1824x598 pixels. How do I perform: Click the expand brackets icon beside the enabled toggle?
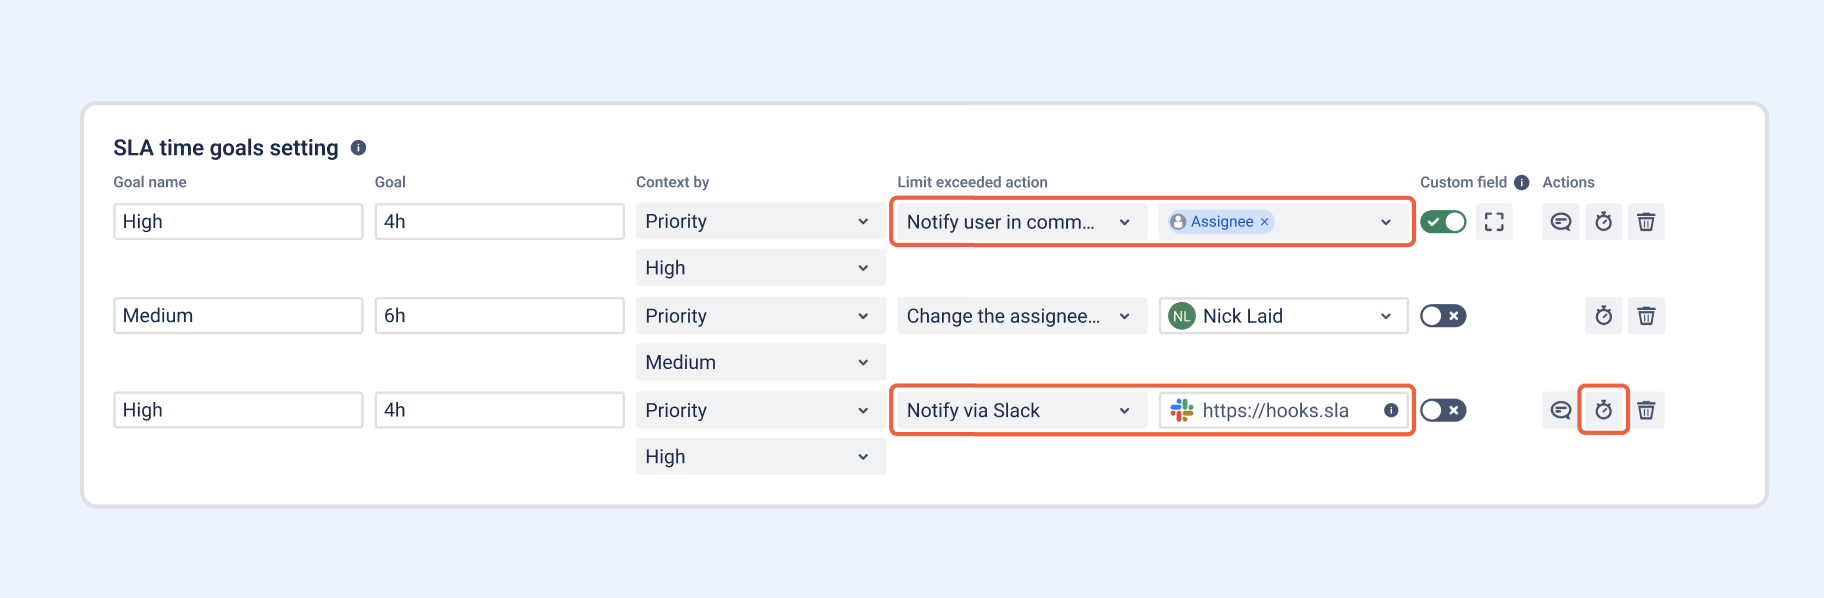click(1494, 222)
